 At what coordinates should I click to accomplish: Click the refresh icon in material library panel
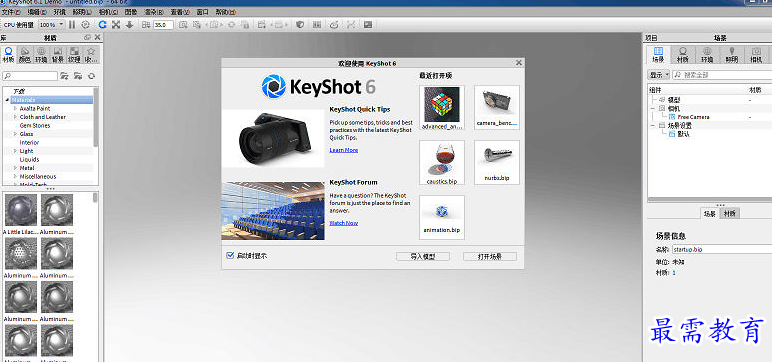click(x=91, y=76)
